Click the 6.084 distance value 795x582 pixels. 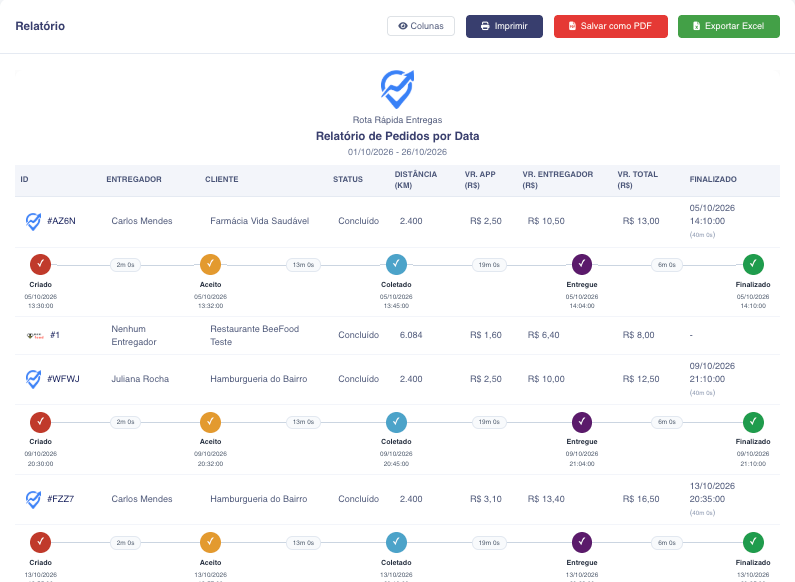(x=411, y=335)
